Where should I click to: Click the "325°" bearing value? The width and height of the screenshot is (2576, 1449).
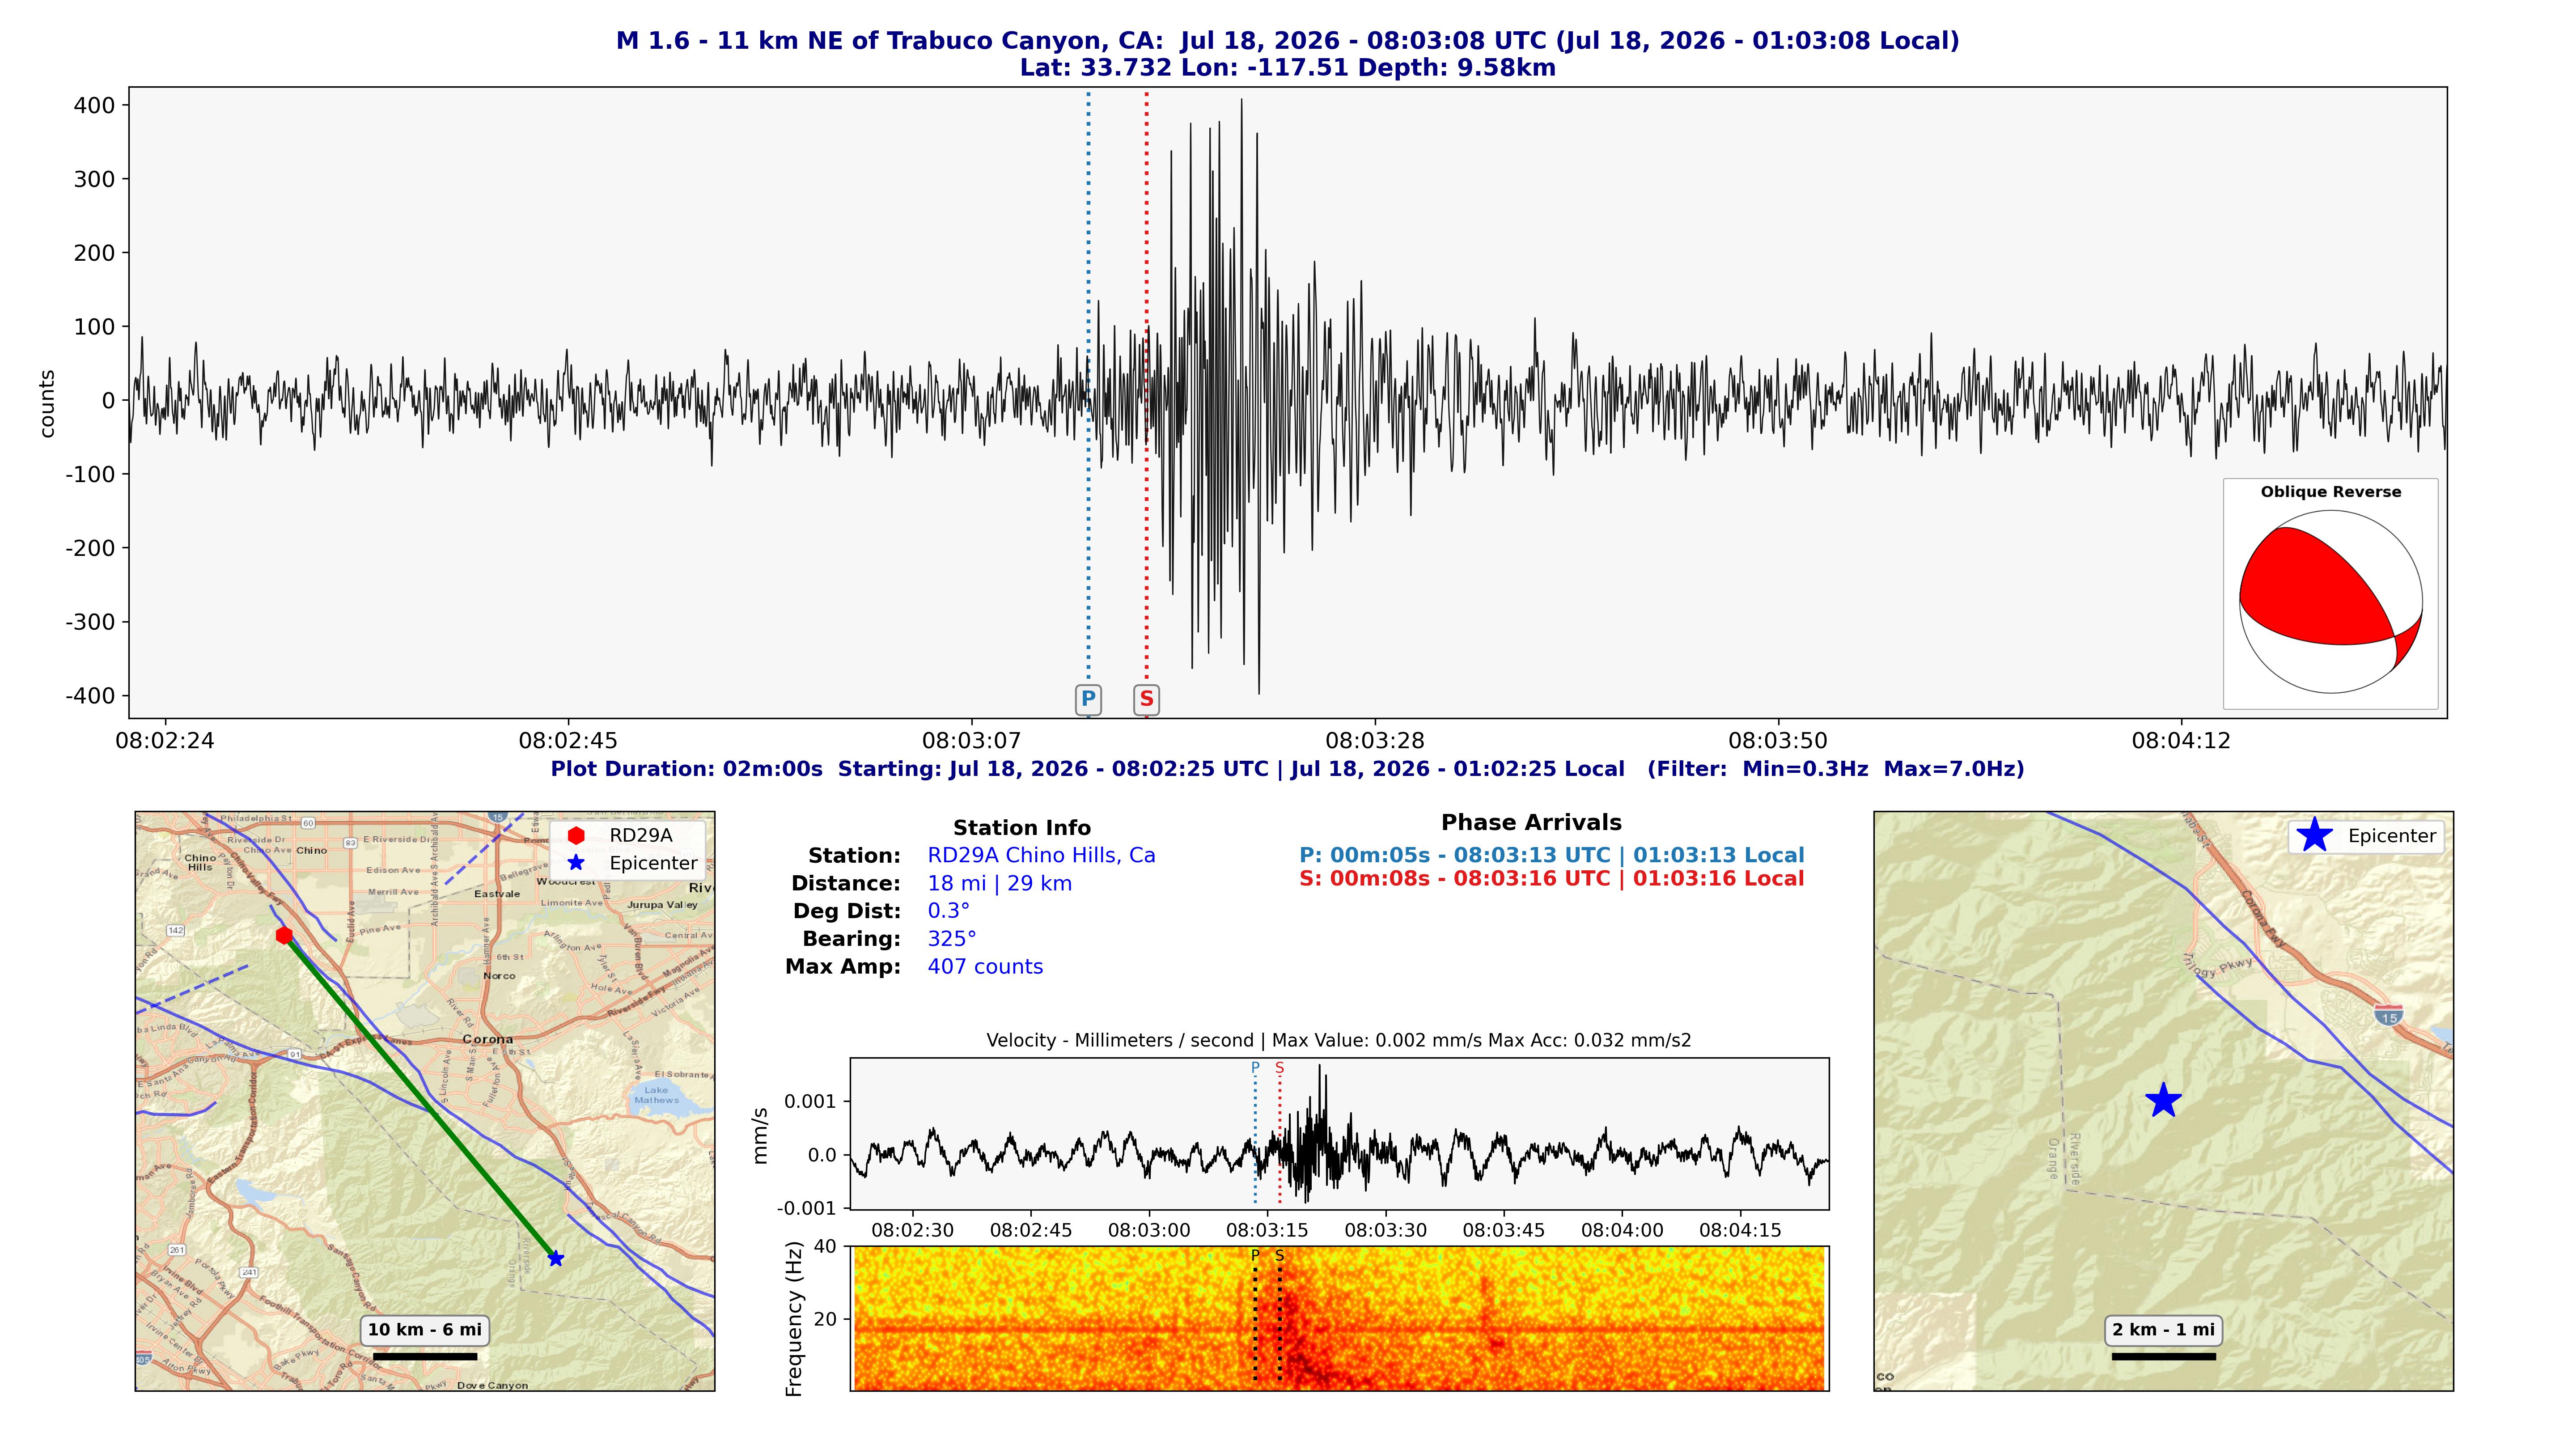click(952, 939)
